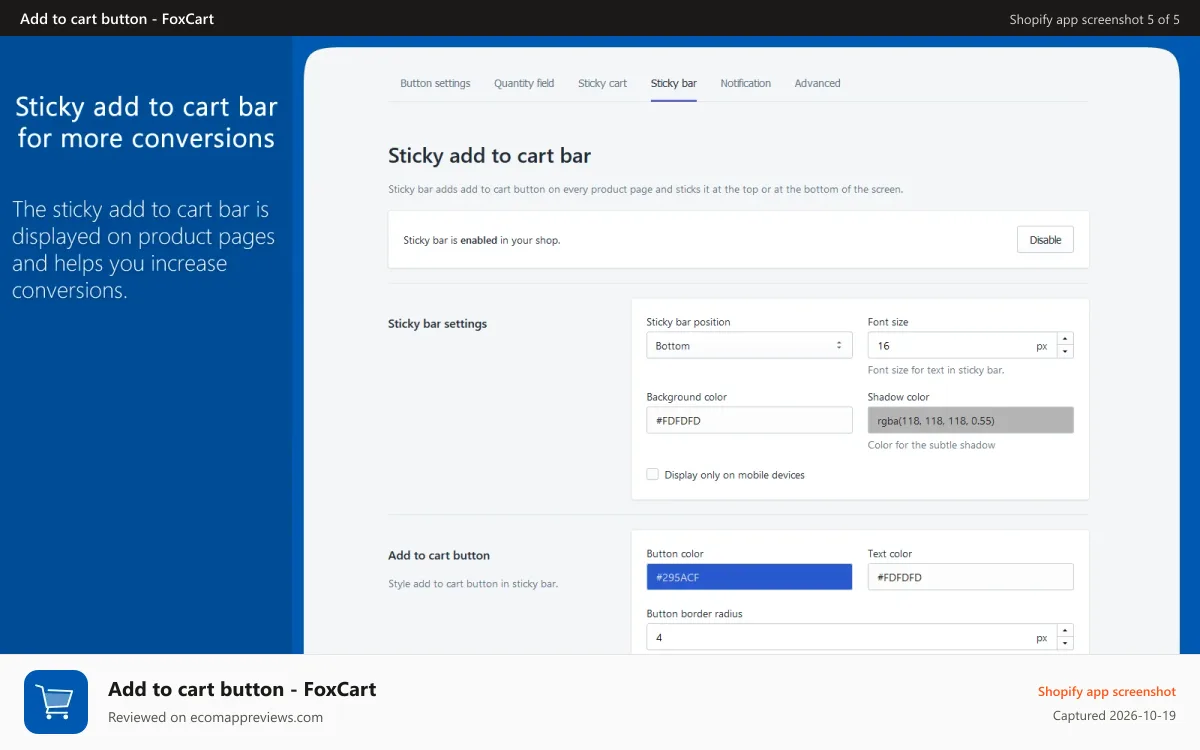Click 'Color for the subtle shadow' hint
The height and width of the screenshot is (750, 1200).
[931, 445]
